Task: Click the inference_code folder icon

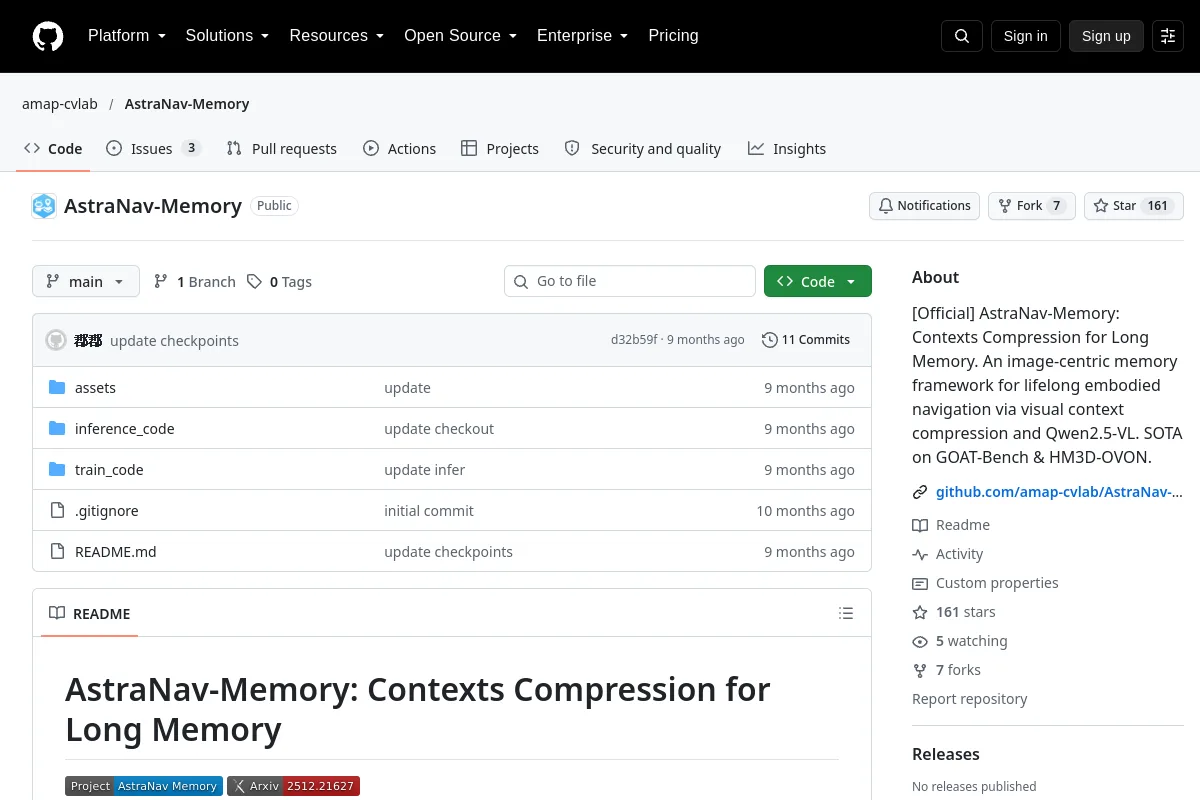Action: 57,429
